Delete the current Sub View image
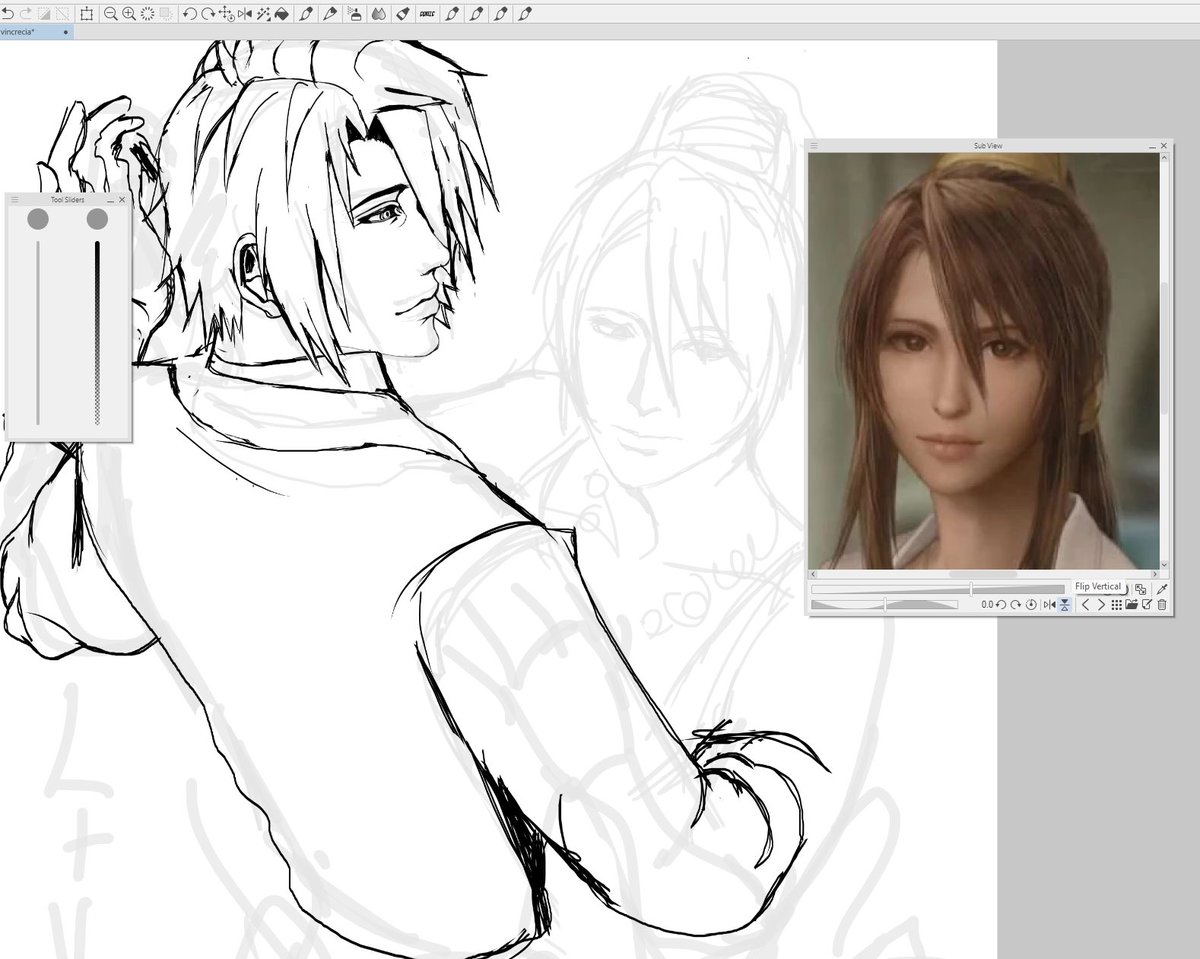The image size is (1200, 959). 1162,604
